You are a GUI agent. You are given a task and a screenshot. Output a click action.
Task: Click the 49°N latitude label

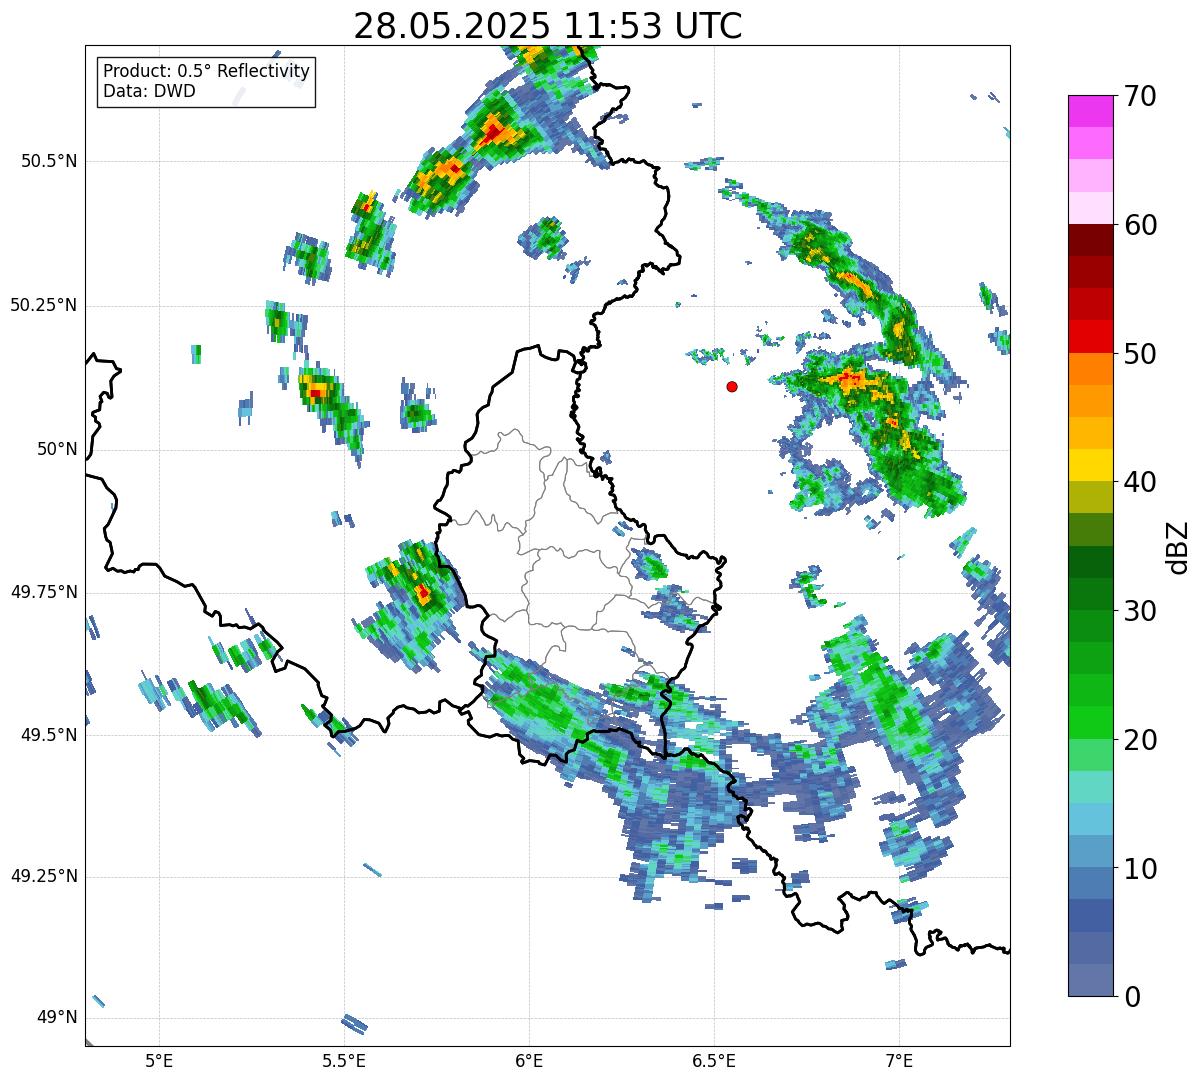coord(57,1017)
